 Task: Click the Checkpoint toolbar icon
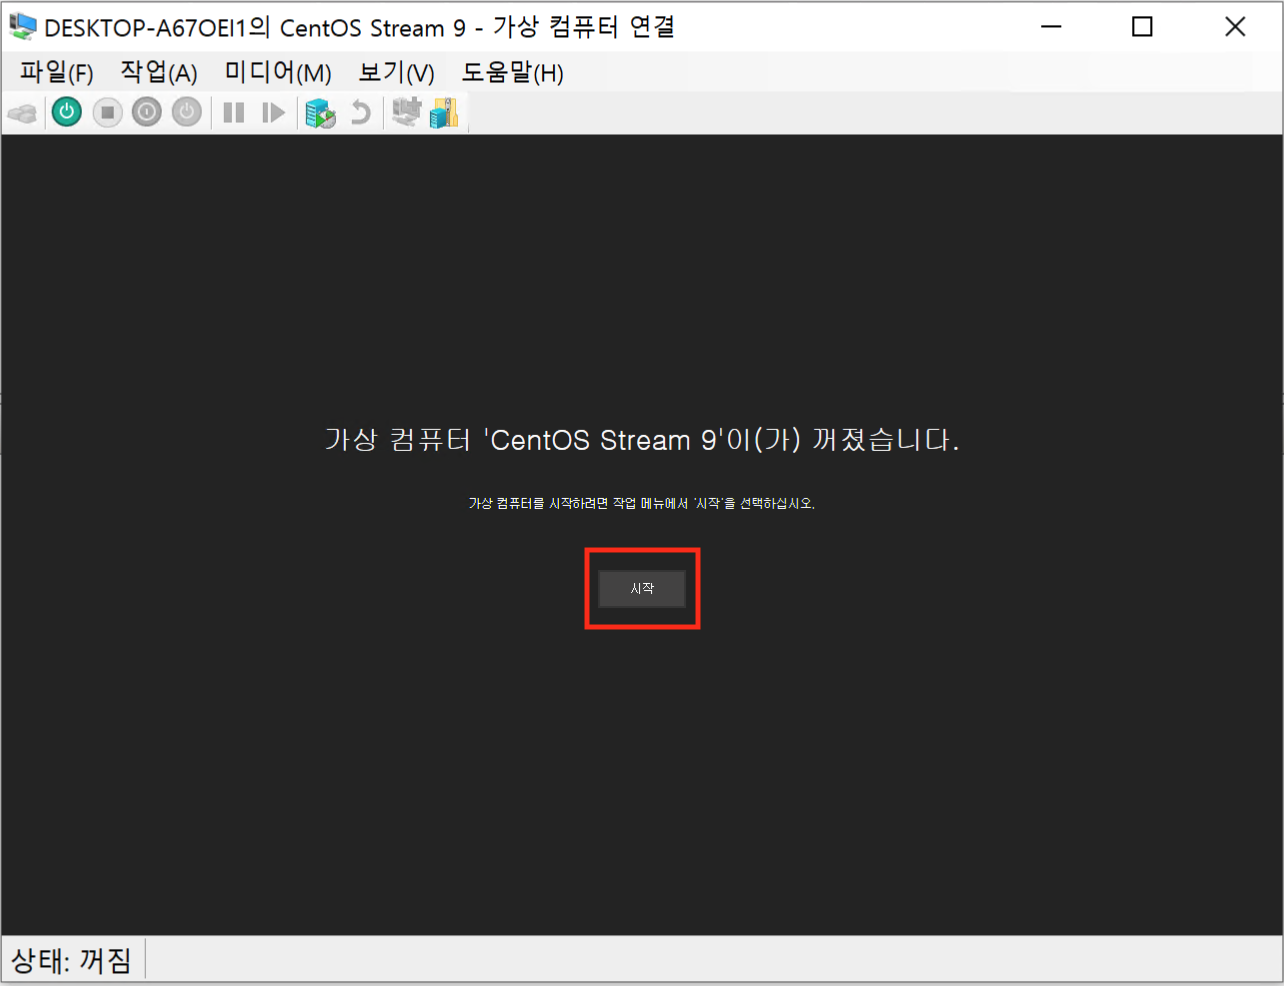click(321, 113)
